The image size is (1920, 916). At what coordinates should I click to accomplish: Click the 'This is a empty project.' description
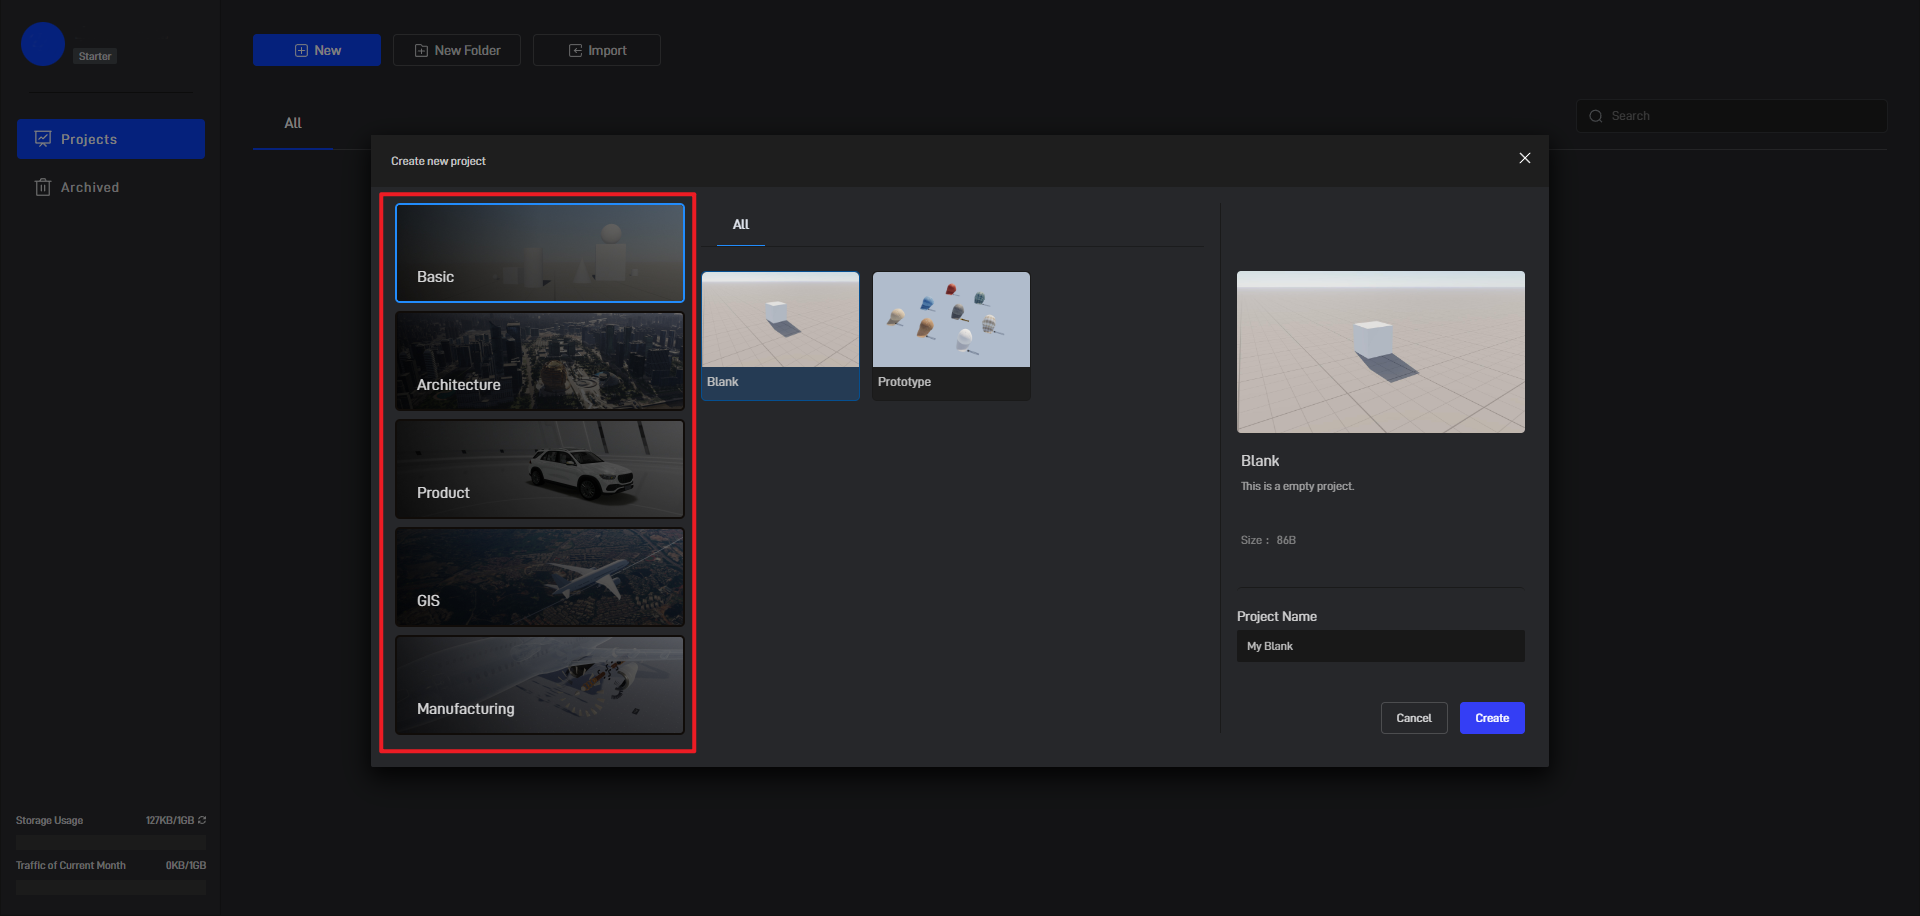click(x=1297, y=486)
